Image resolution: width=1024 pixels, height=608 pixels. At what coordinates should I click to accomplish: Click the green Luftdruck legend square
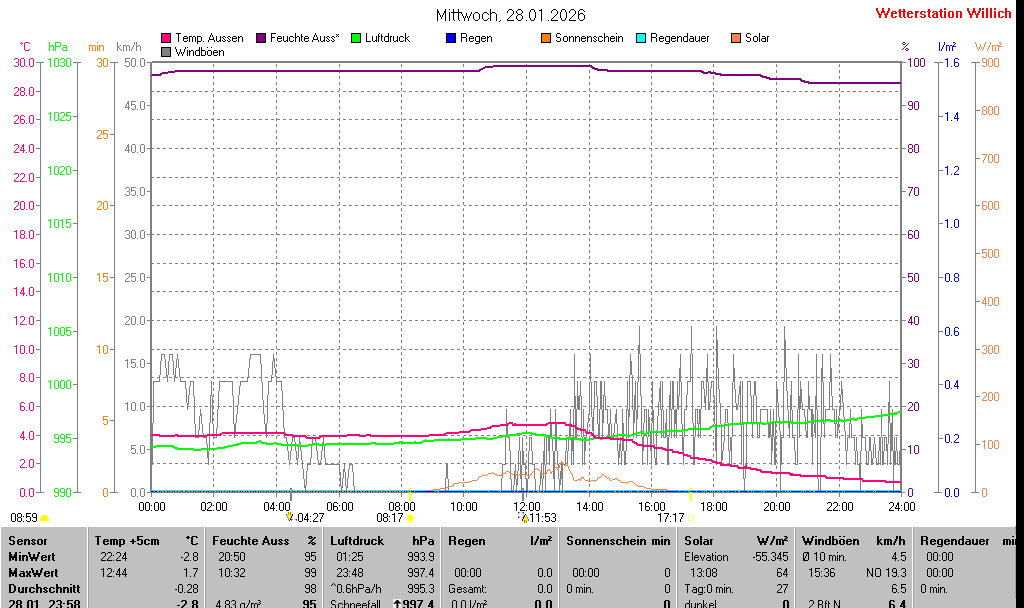pos(356,38)
